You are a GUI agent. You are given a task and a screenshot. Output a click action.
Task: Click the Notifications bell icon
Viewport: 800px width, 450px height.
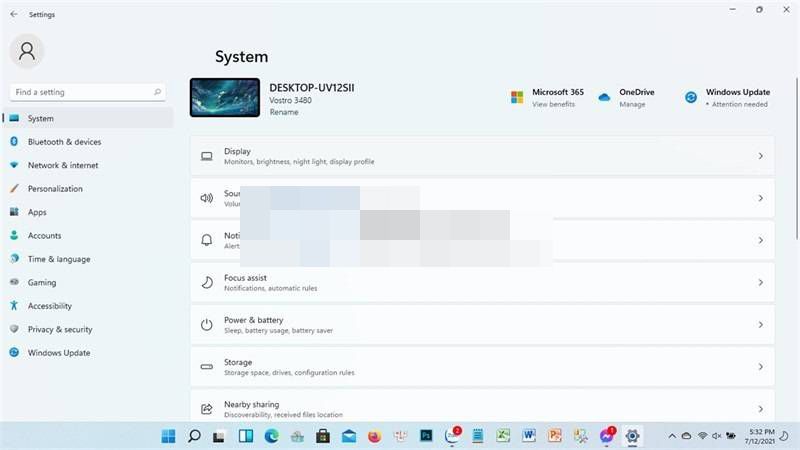(207, 240)
